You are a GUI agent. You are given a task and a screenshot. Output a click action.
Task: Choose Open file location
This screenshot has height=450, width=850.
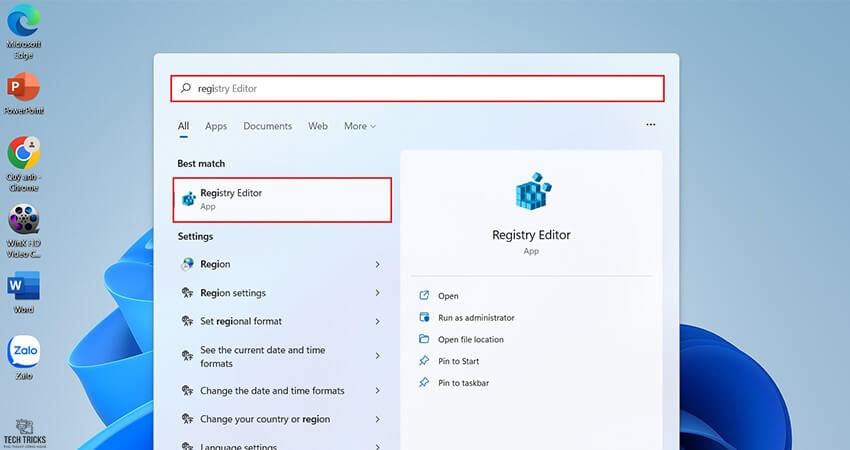pyautogui.click(x=471, y=339)
